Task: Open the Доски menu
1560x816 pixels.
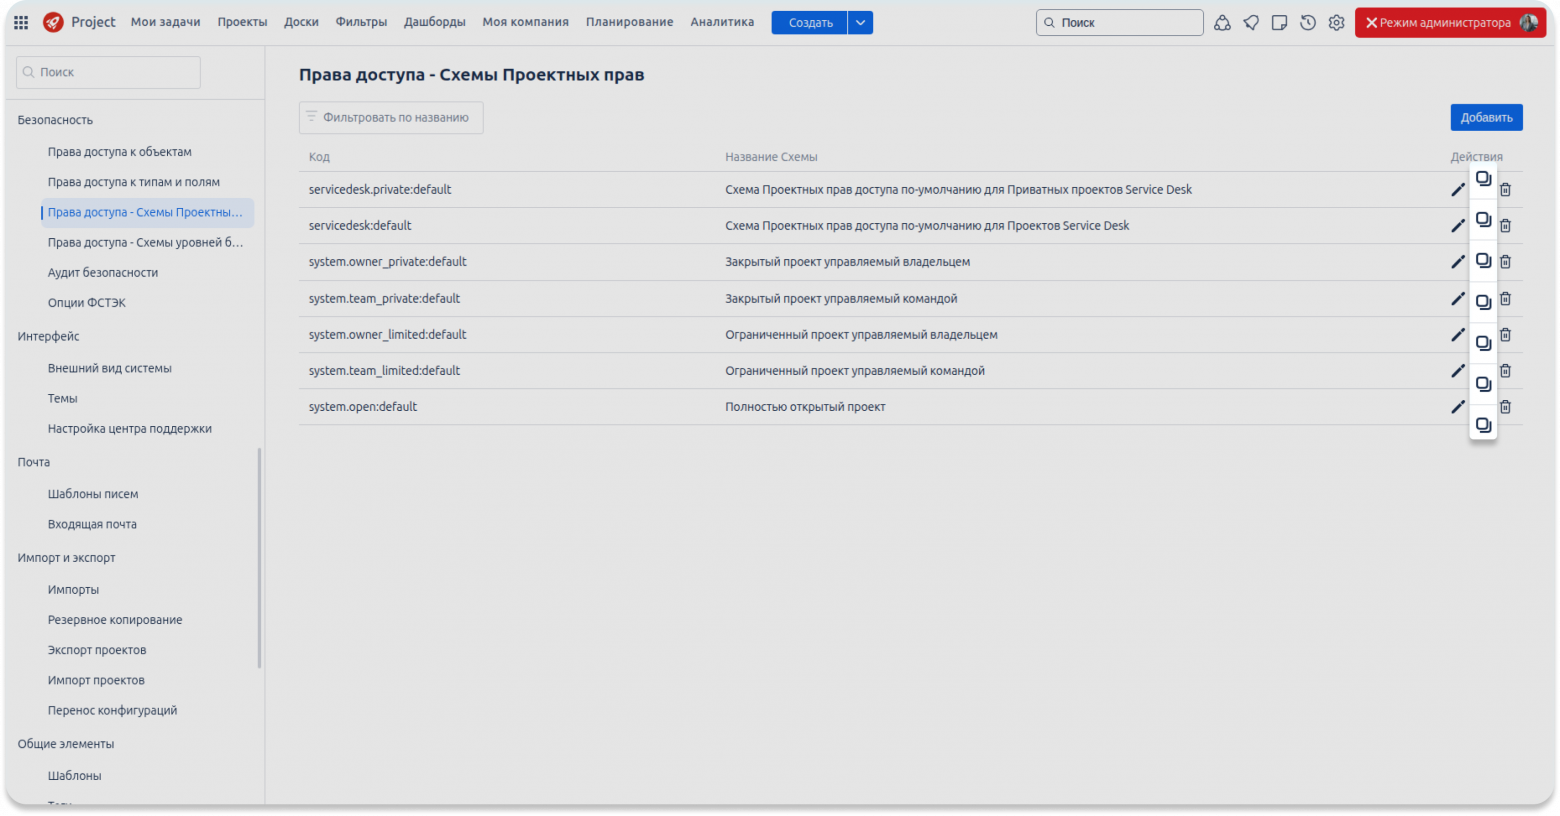Action: tap(301, 22)
